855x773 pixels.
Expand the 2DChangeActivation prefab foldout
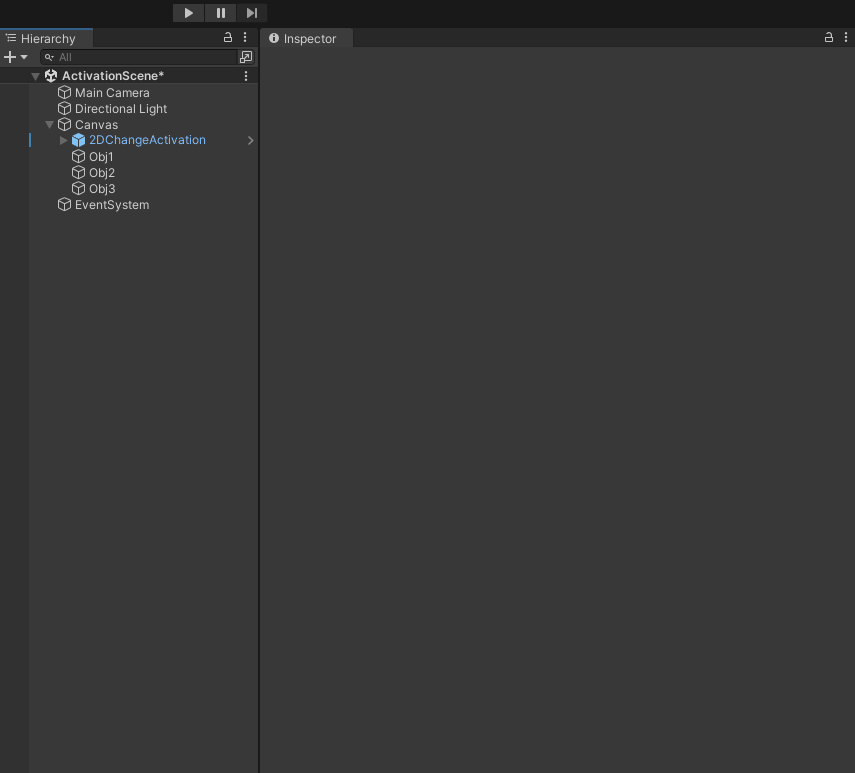click(x=63, y=141)
